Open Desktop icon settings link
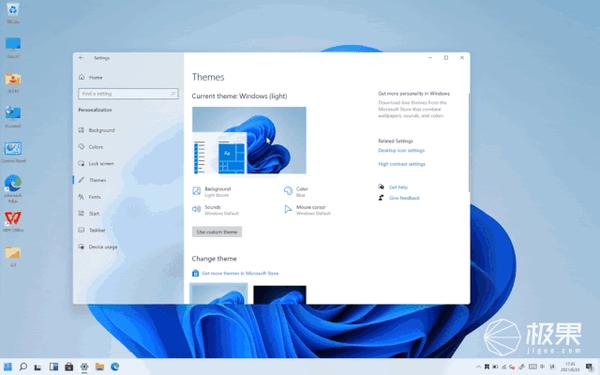 tap(401, 150)
